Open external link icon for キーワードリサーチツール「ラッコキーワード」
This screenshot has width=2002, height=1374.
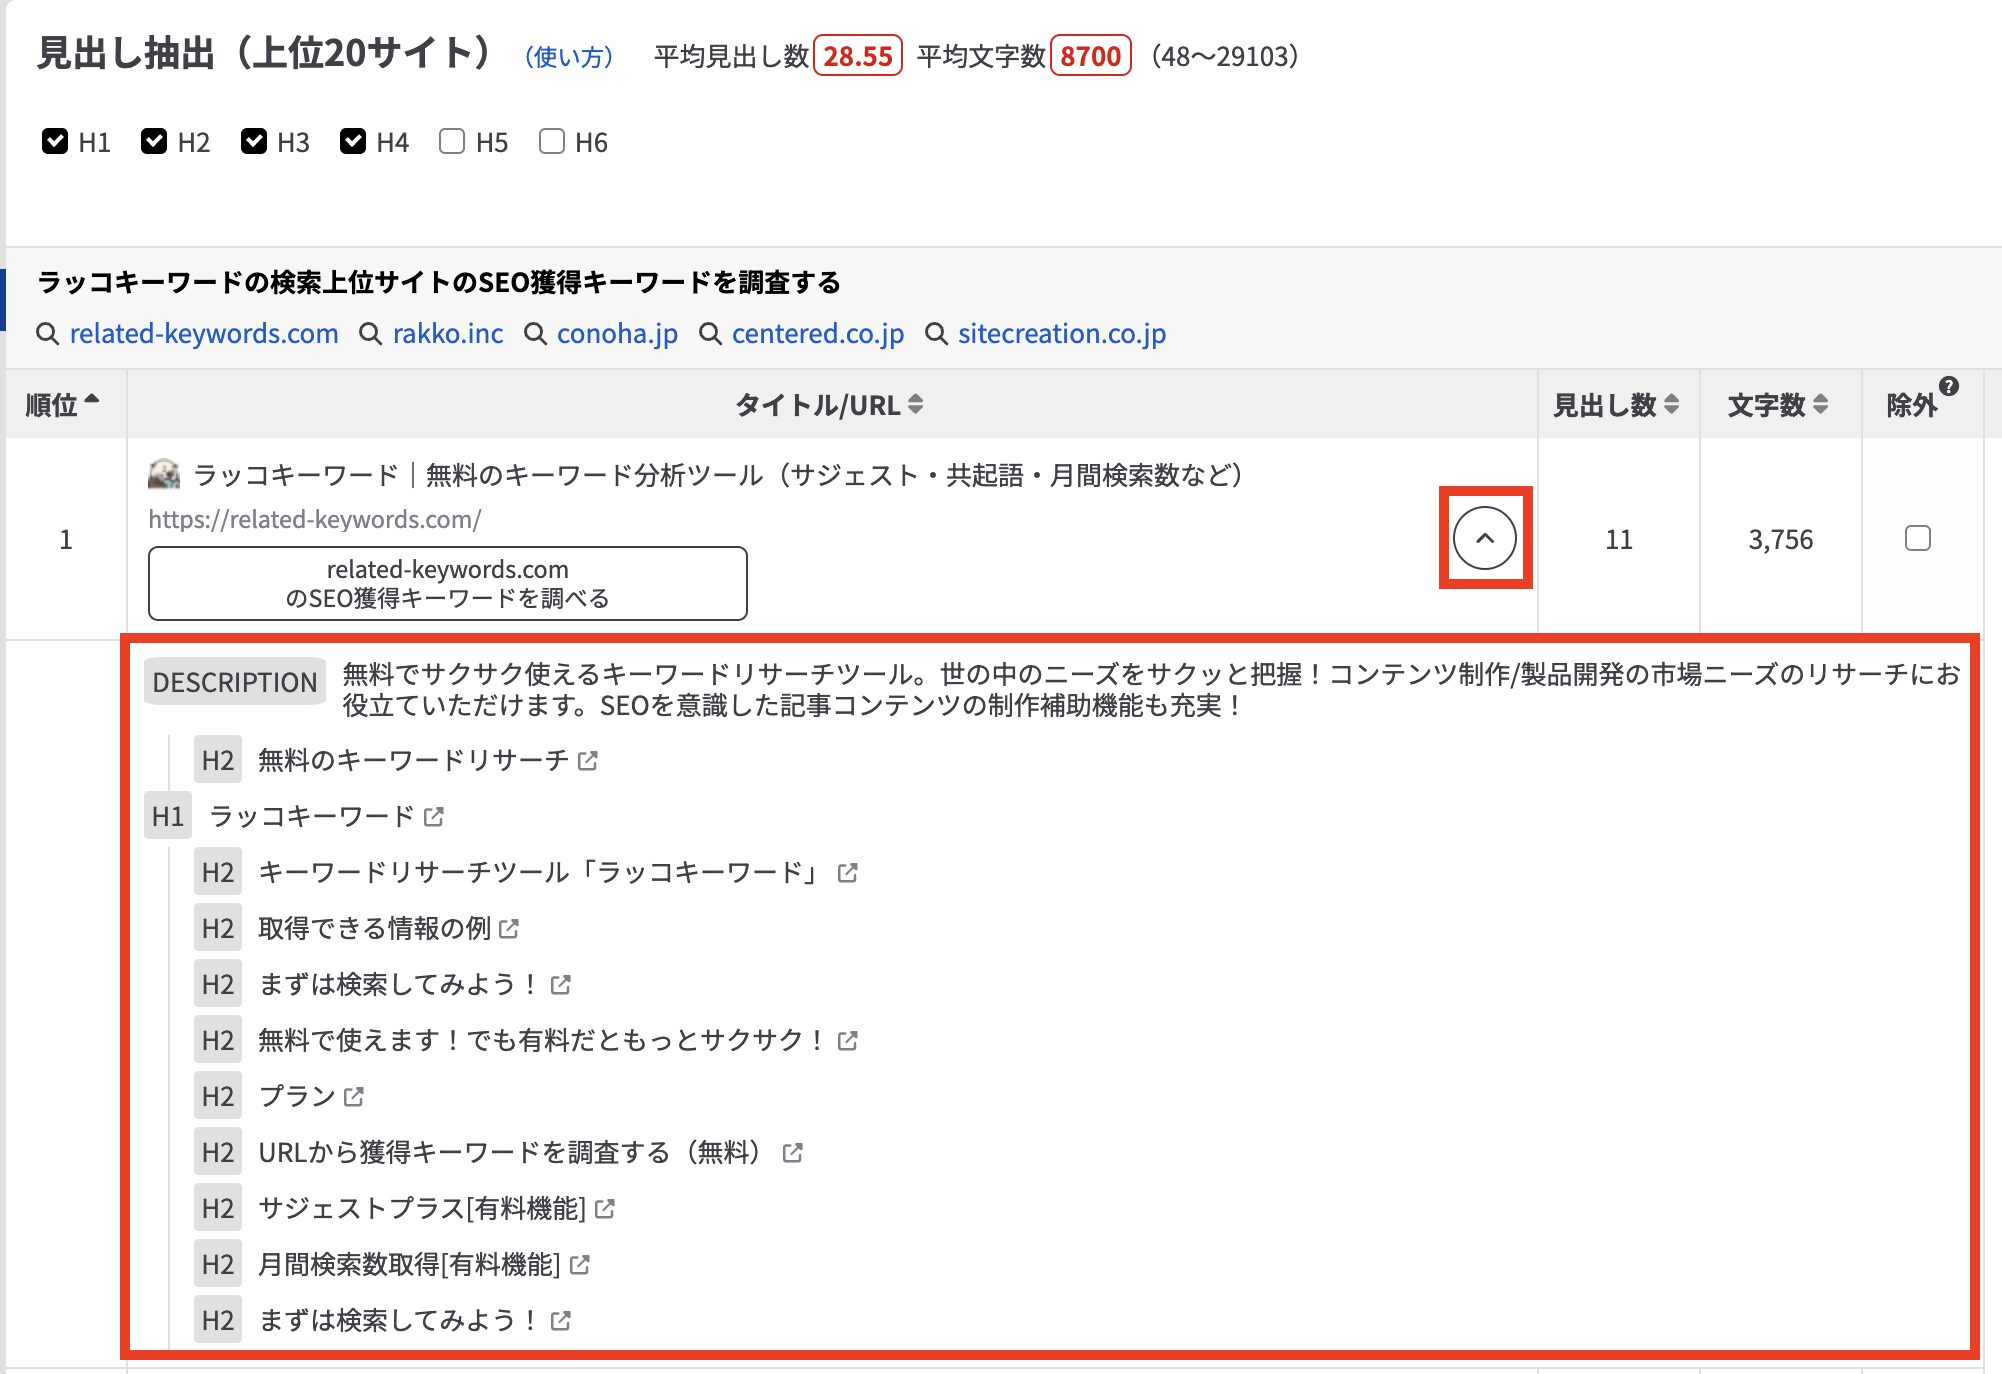[847, 873]
